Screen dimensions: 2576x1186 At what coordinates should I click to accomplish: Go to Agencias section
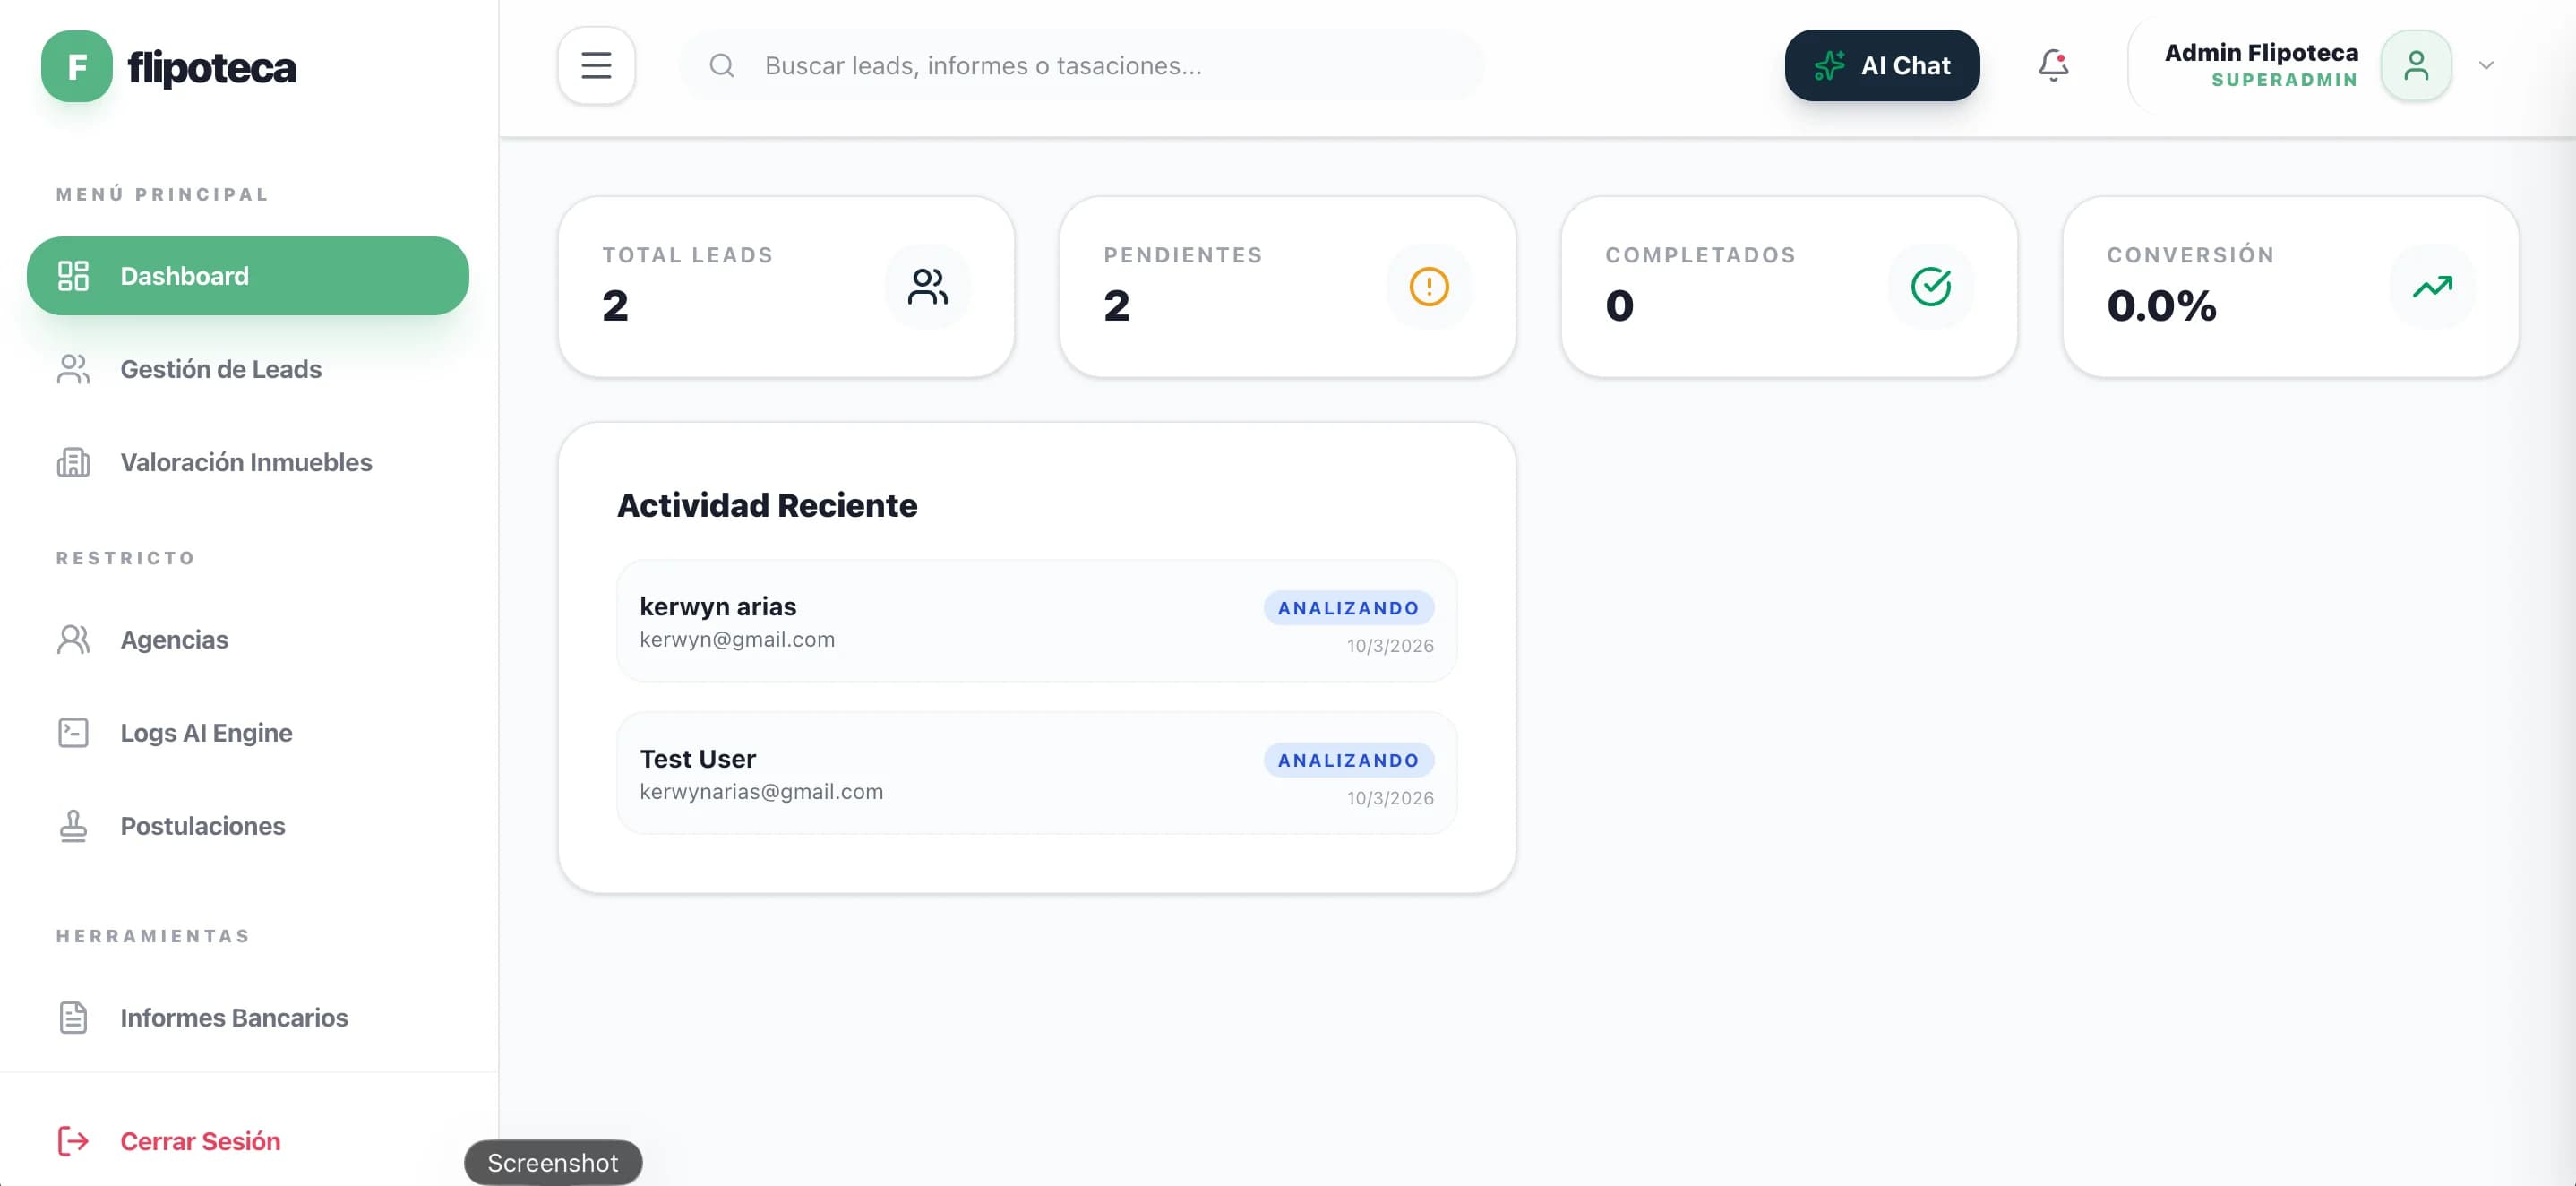[248, 640]
